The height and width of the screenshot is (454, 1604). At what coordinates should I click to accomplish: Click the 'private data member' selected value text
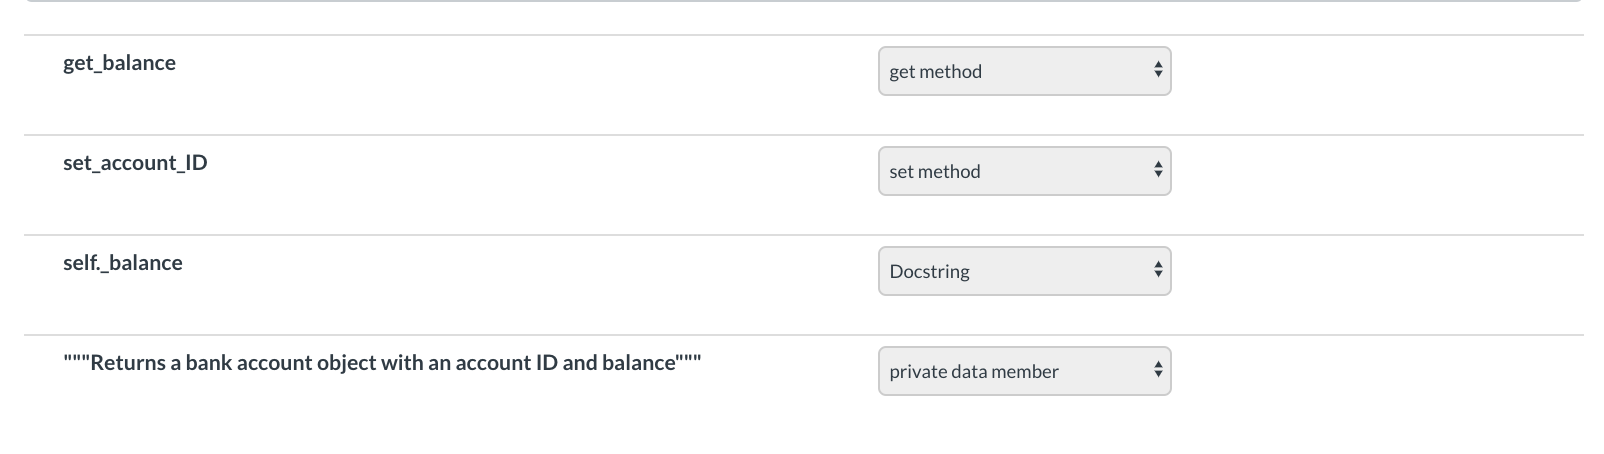[x=973, y=372]
